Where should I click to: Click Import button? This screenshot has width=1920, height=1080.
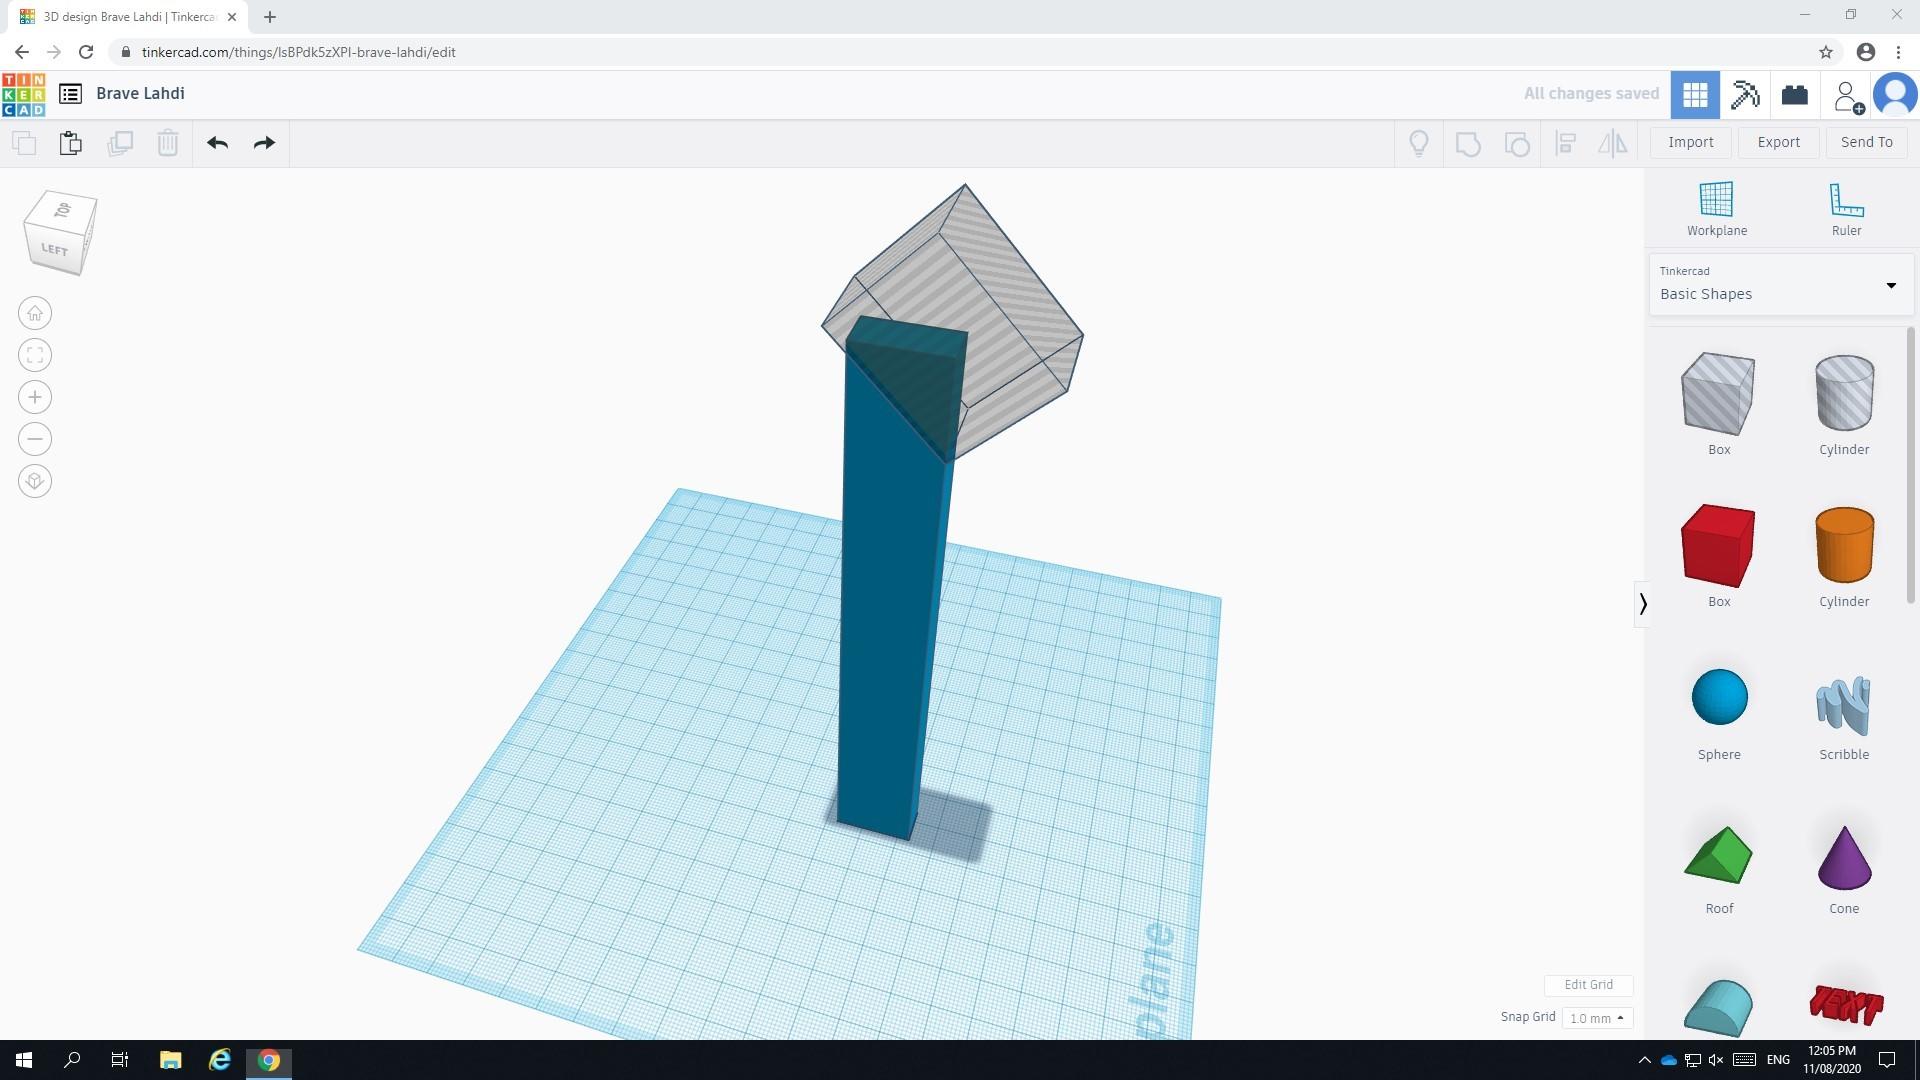(1690, 142)
